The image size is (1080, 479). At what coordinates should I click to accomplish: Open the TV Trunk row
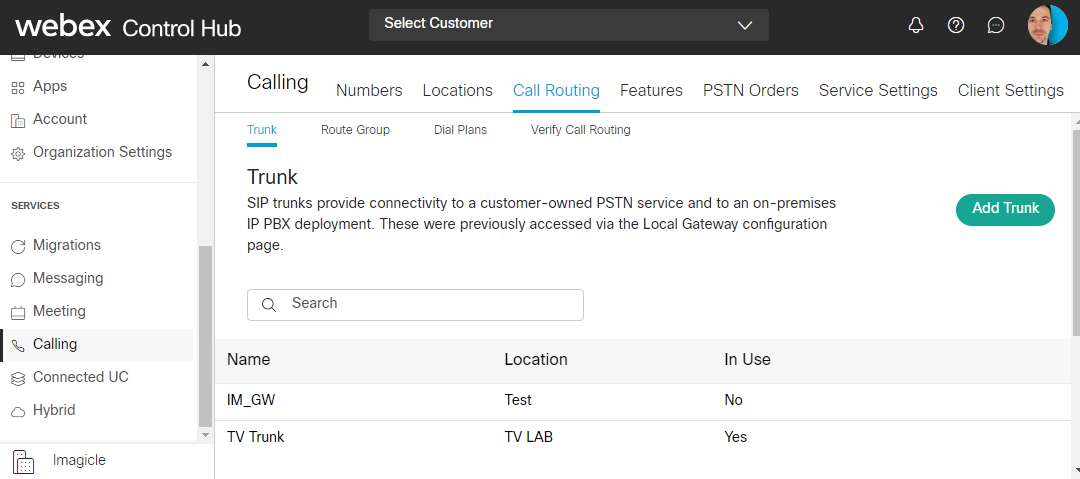point(256,437)
